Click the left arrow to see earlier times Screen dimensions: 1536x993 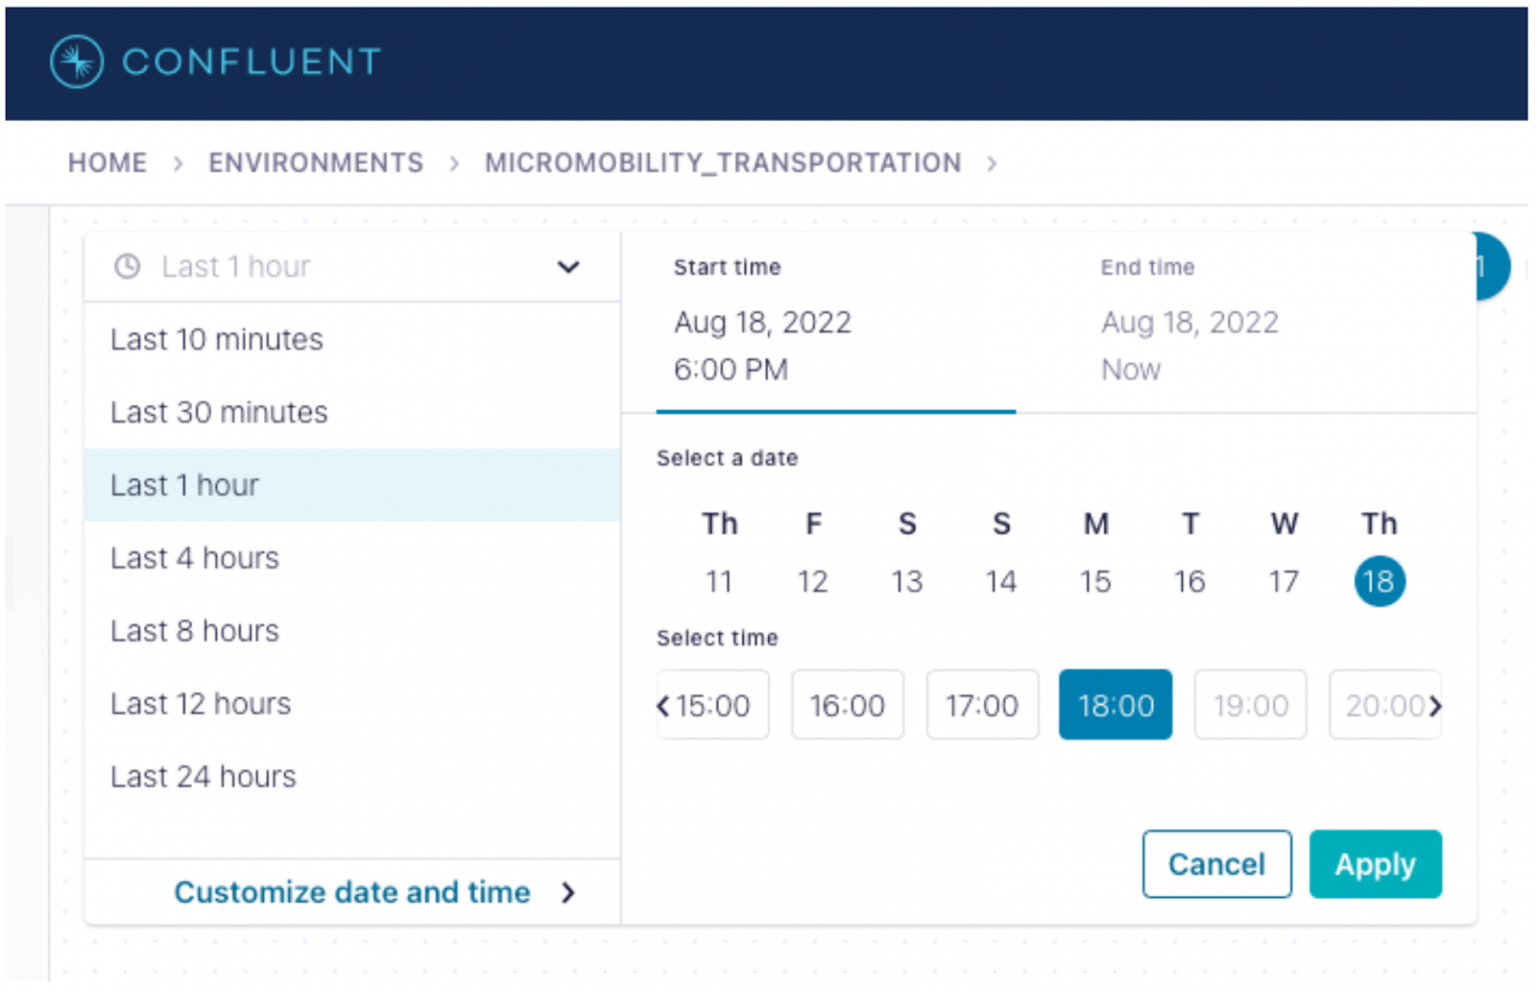tap(662, 705)
